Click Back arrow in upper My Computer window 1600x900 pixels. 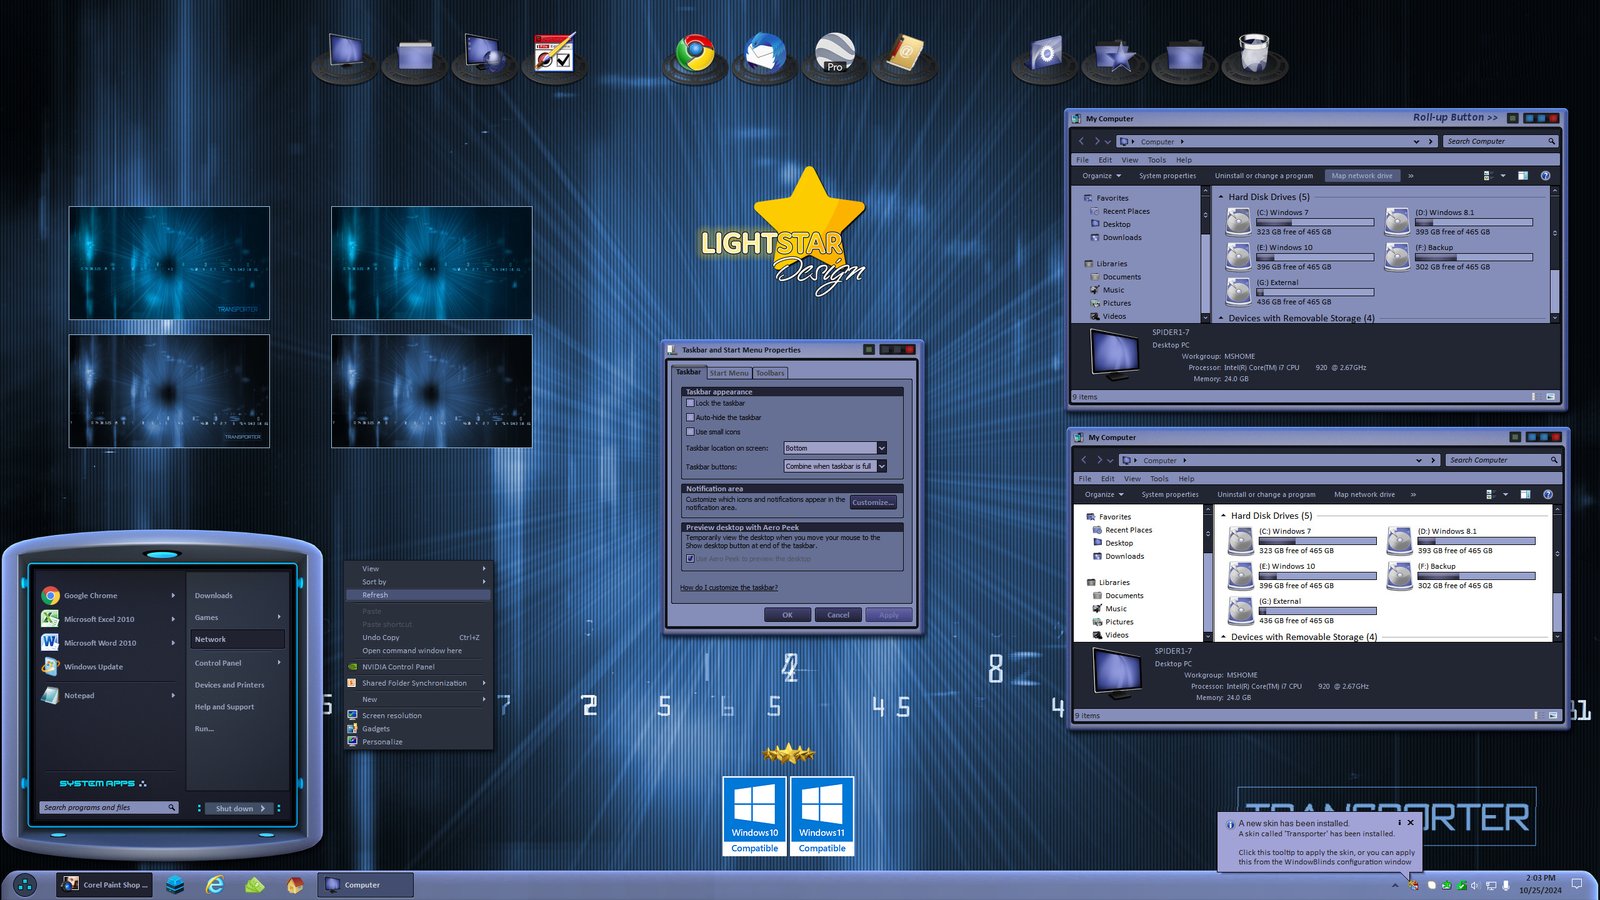[1081, 141]
